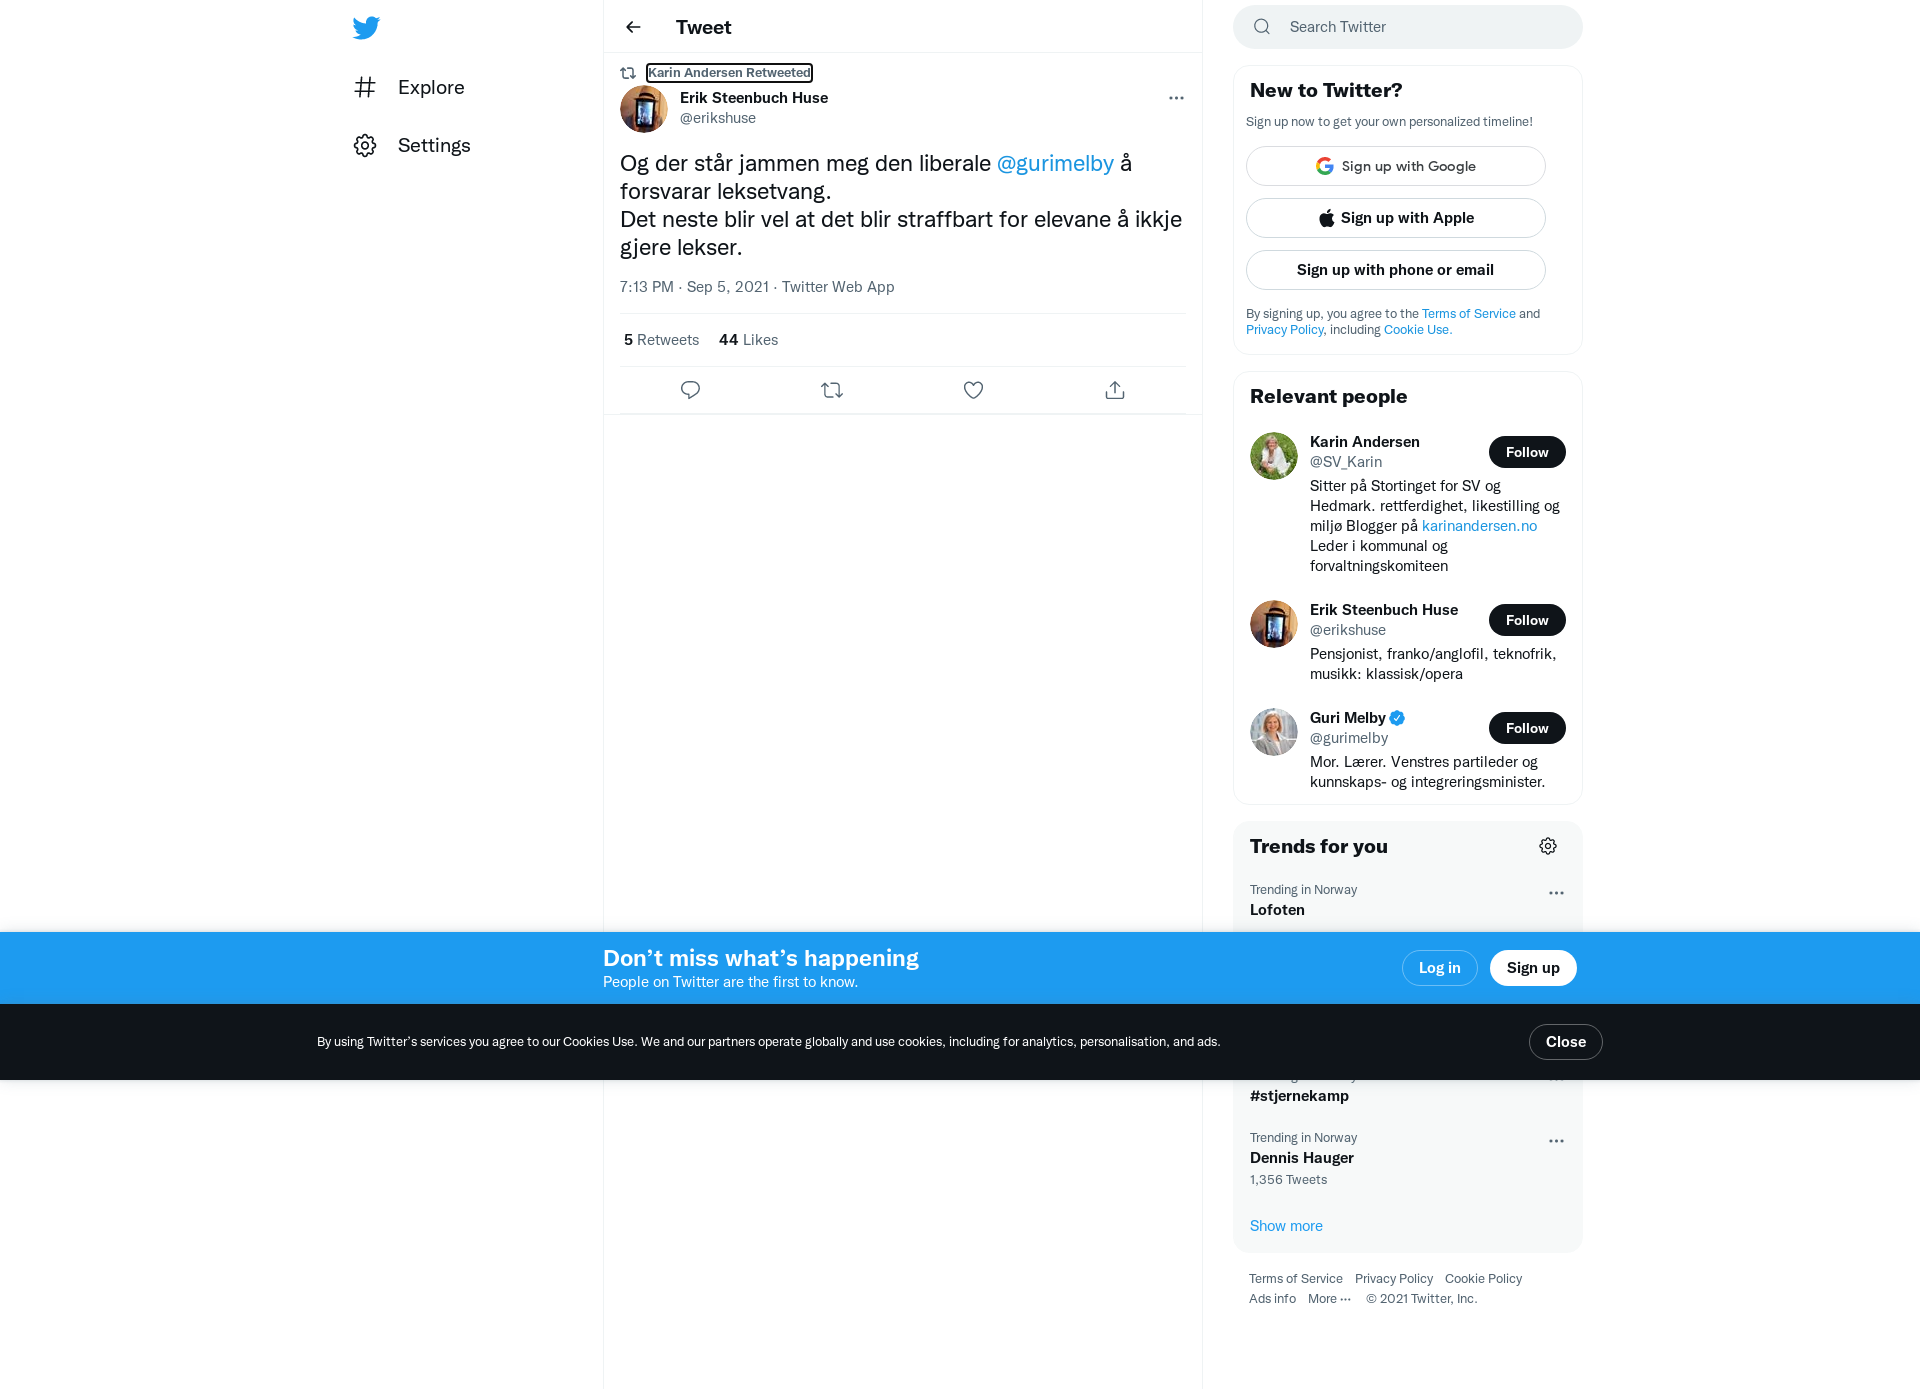
Task: Retweet using the retweet icon under the tweet
Action: [832, 390]
